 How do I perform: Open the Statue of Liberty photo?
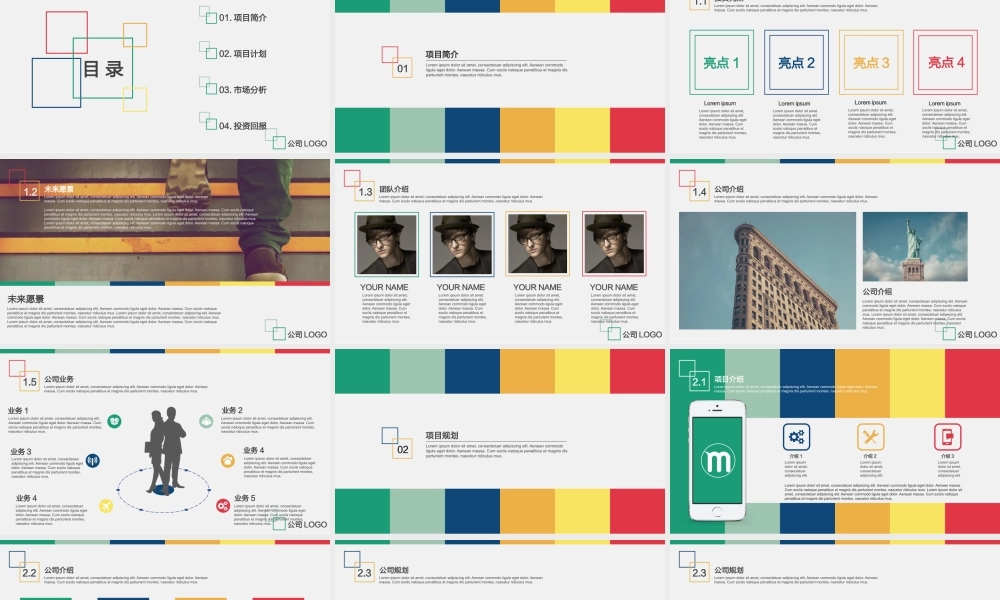[915, 247]
